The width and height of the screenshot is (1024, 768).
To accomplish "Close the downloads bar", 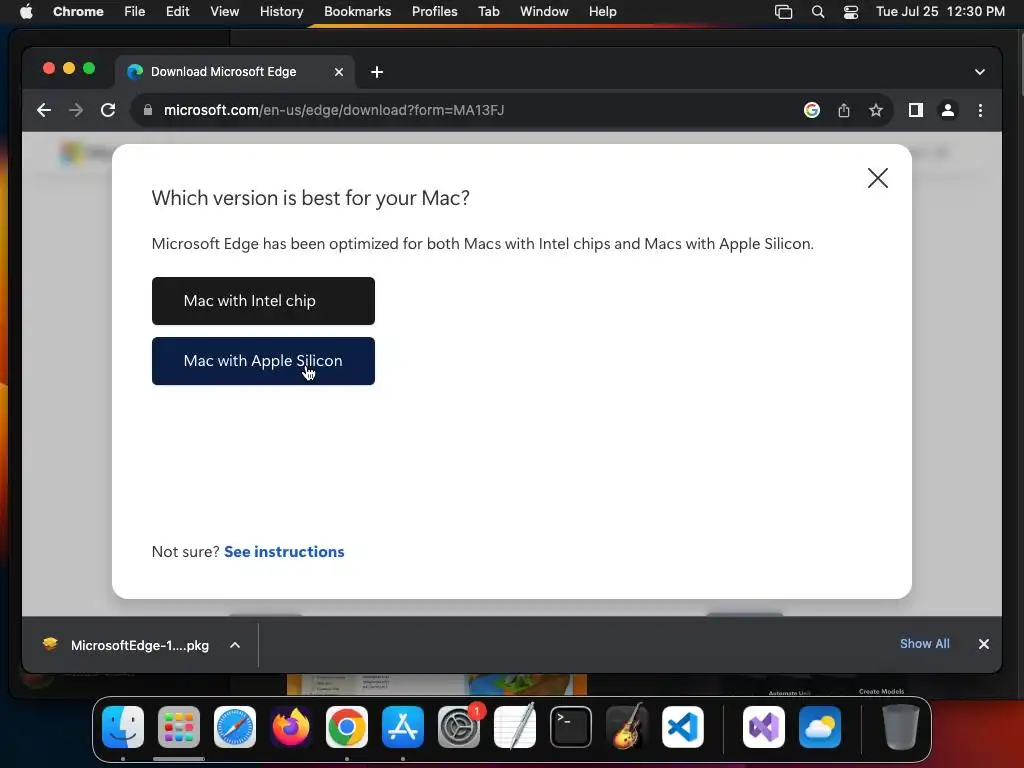I will pyautogui.click(x=984, y=644).
